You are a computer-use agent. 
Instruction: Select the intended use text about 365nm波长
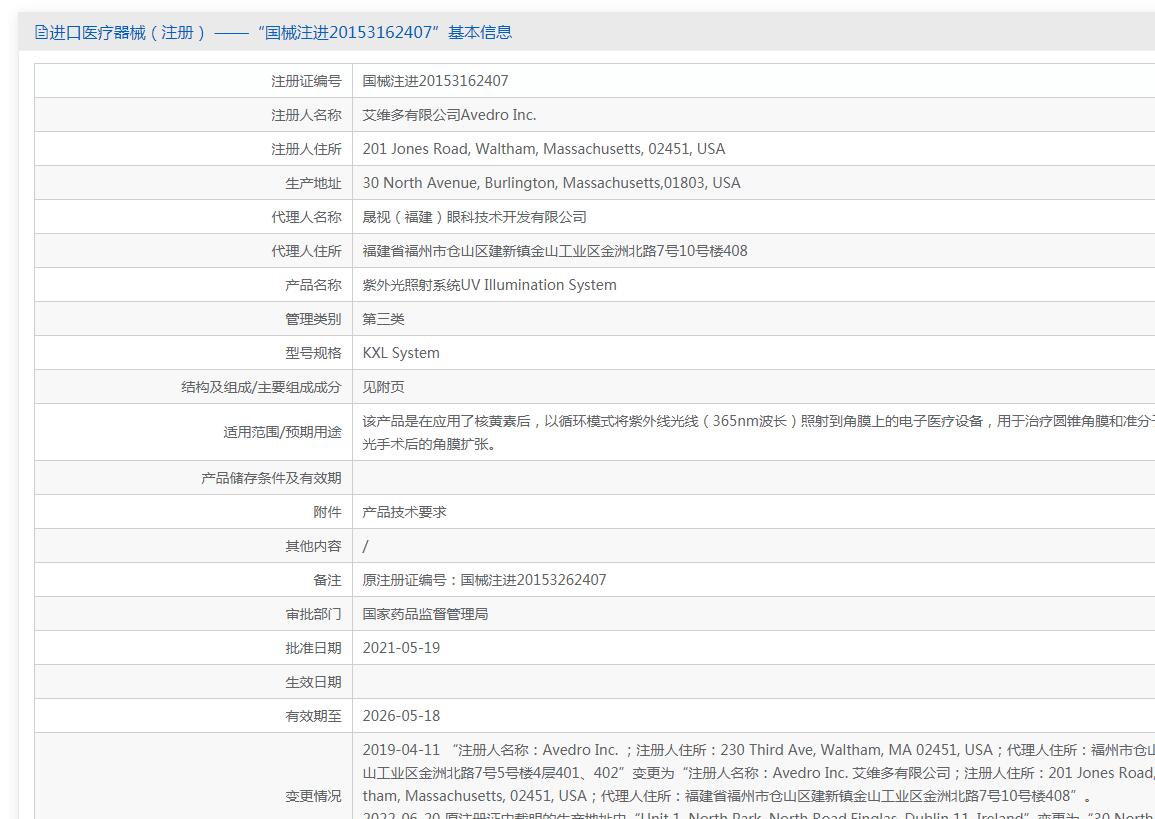point(758,432)
